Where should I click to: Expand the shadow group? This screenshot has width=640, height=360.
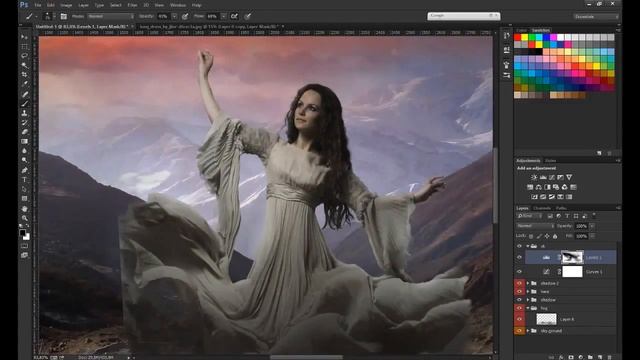(x=528, y=300)
